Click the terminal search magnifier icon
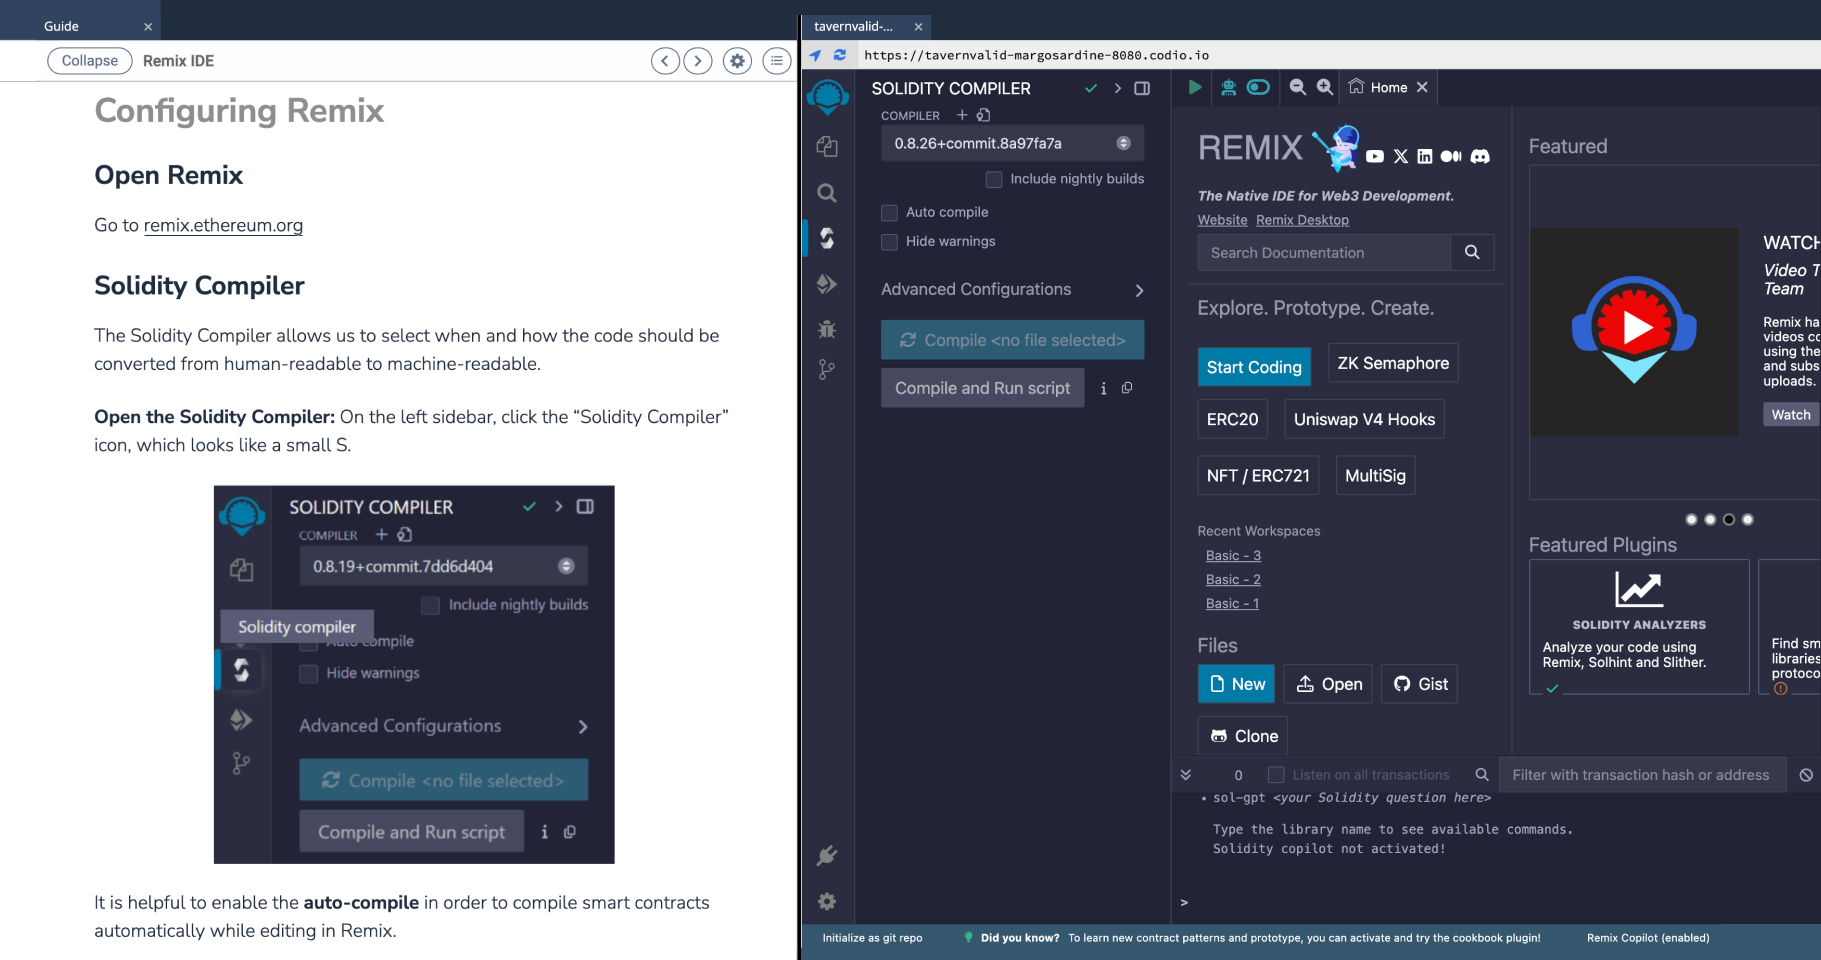 pyautogui.click(x=1482, y=775)
